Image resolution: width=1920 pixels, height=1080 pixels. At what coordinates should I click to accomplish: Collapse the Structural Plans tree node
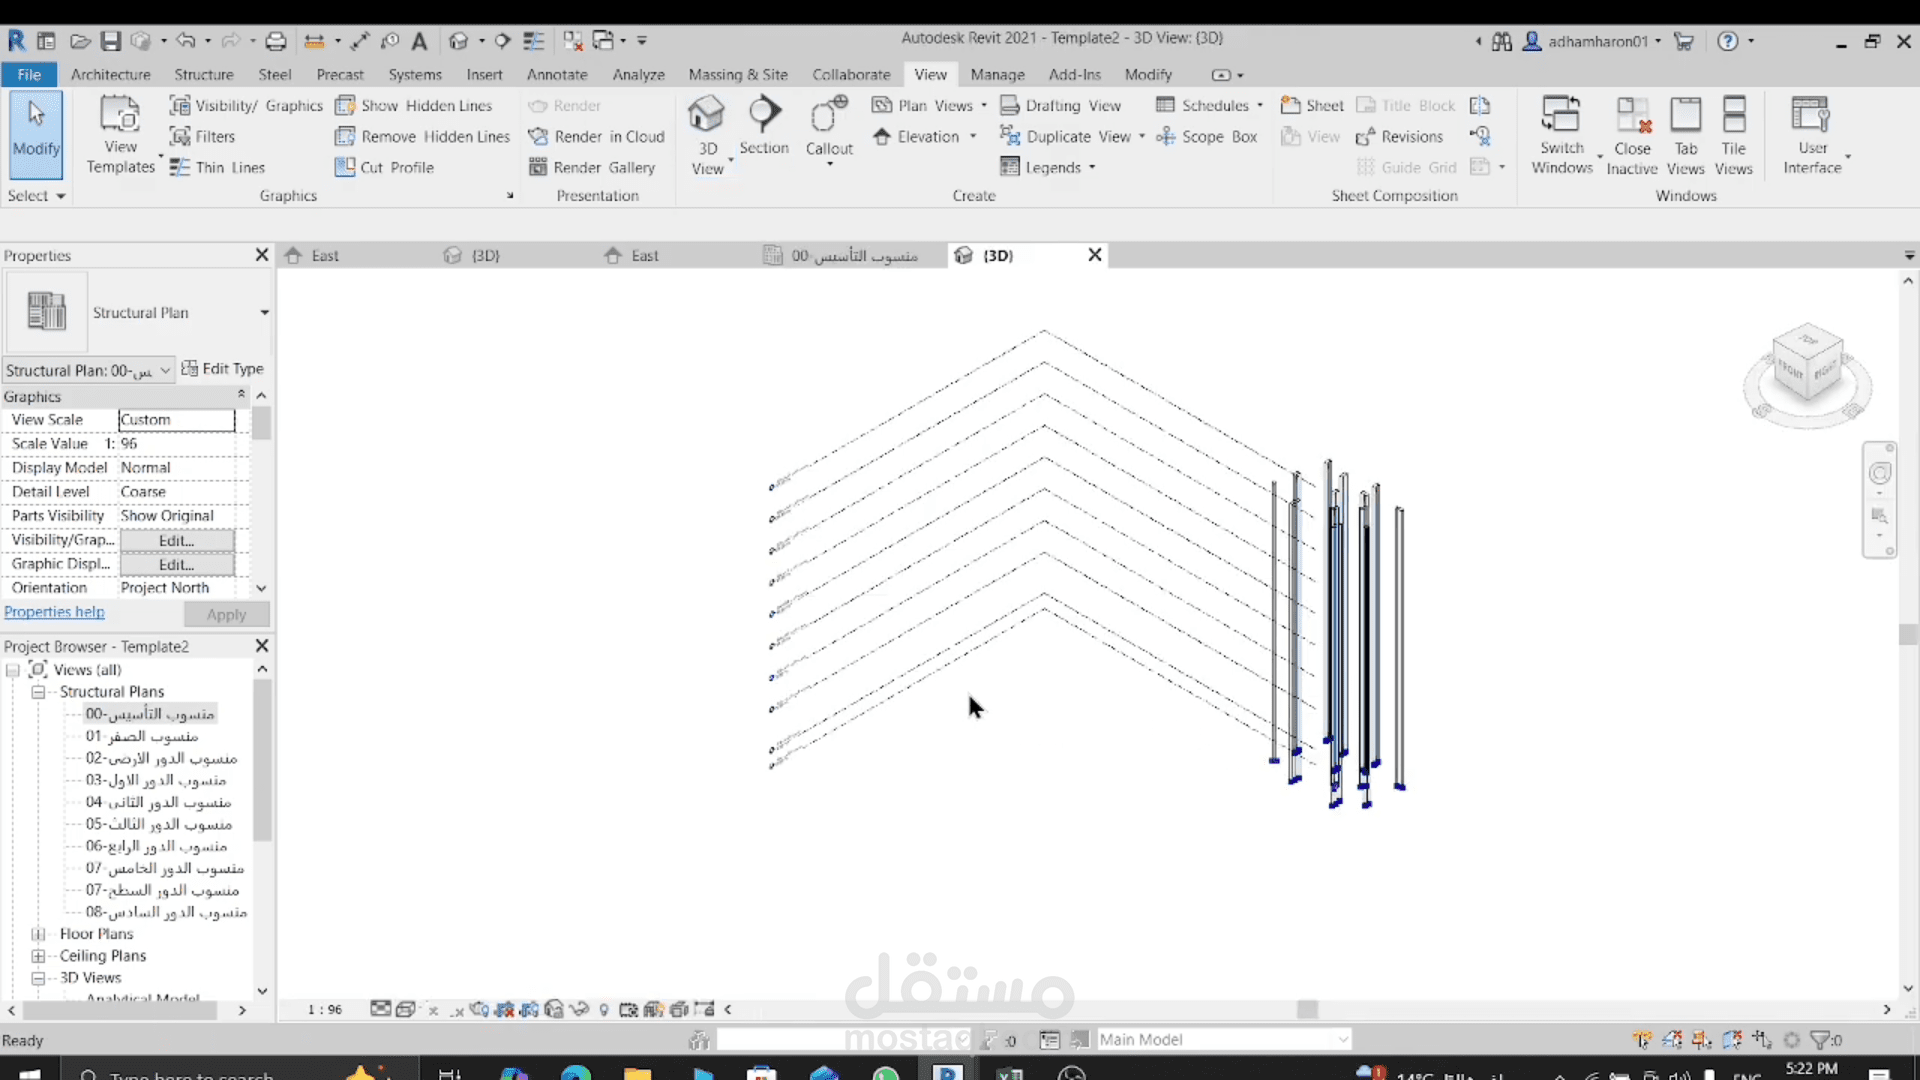[38, 691]
